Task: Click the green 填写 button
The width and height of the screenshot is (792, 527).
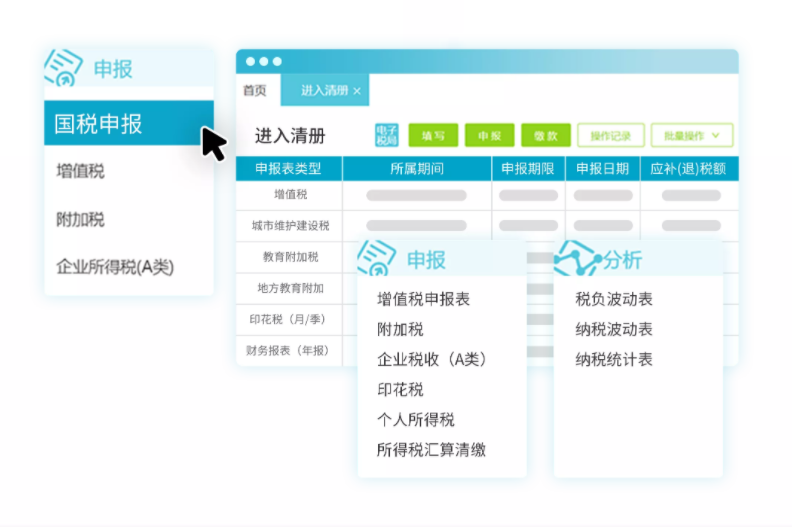Action: (433, 135)
